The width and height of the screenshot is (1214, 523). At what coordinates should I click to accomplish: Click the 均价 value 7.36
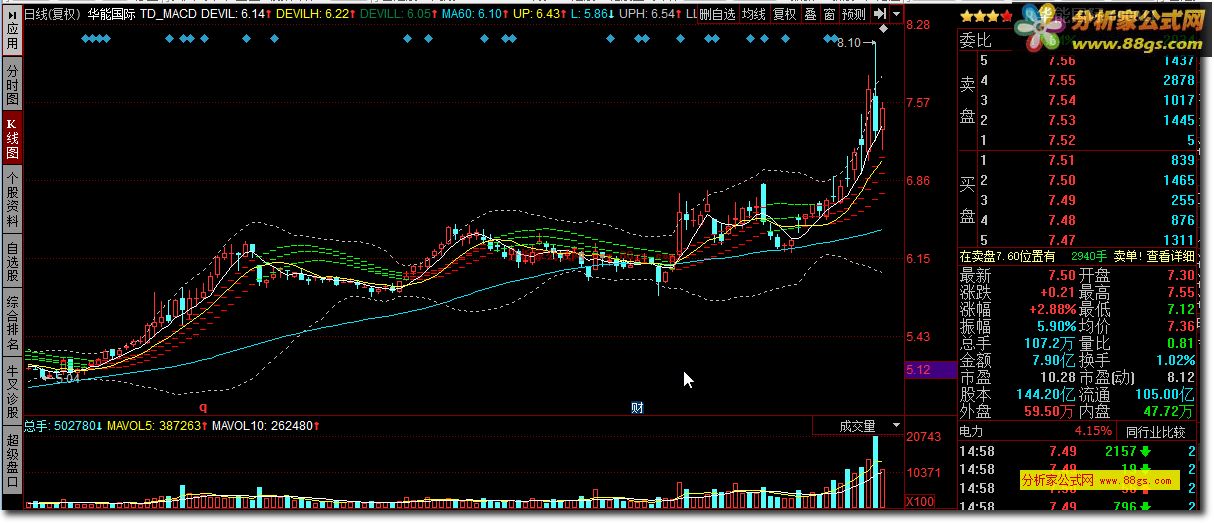pyautogui.click(x=1180, y=327)
